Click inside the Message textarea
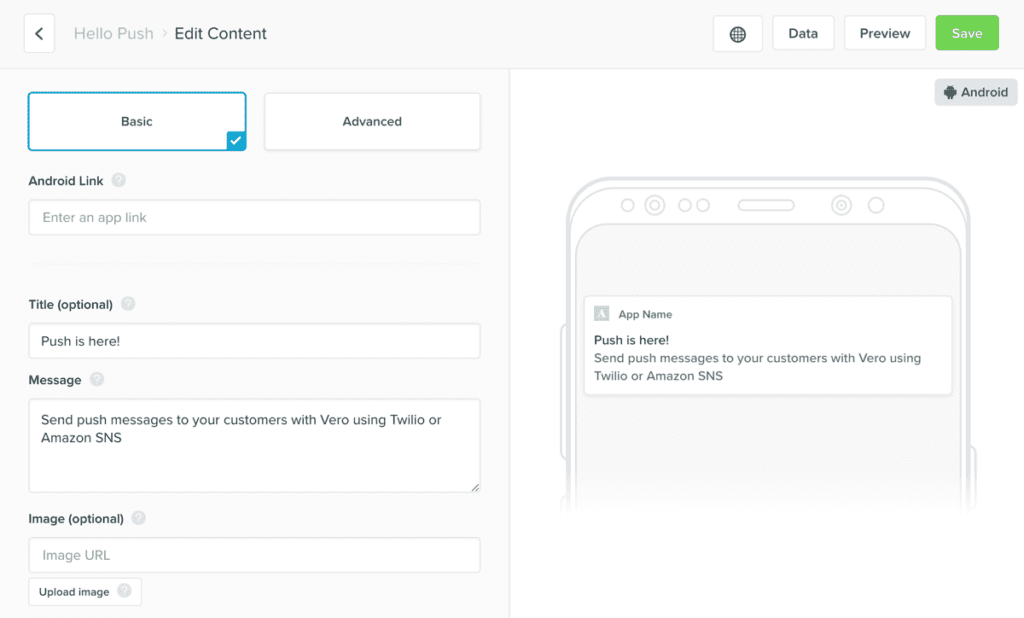The height and width of the screenshot is (618, 1024). tap(254, 445)
